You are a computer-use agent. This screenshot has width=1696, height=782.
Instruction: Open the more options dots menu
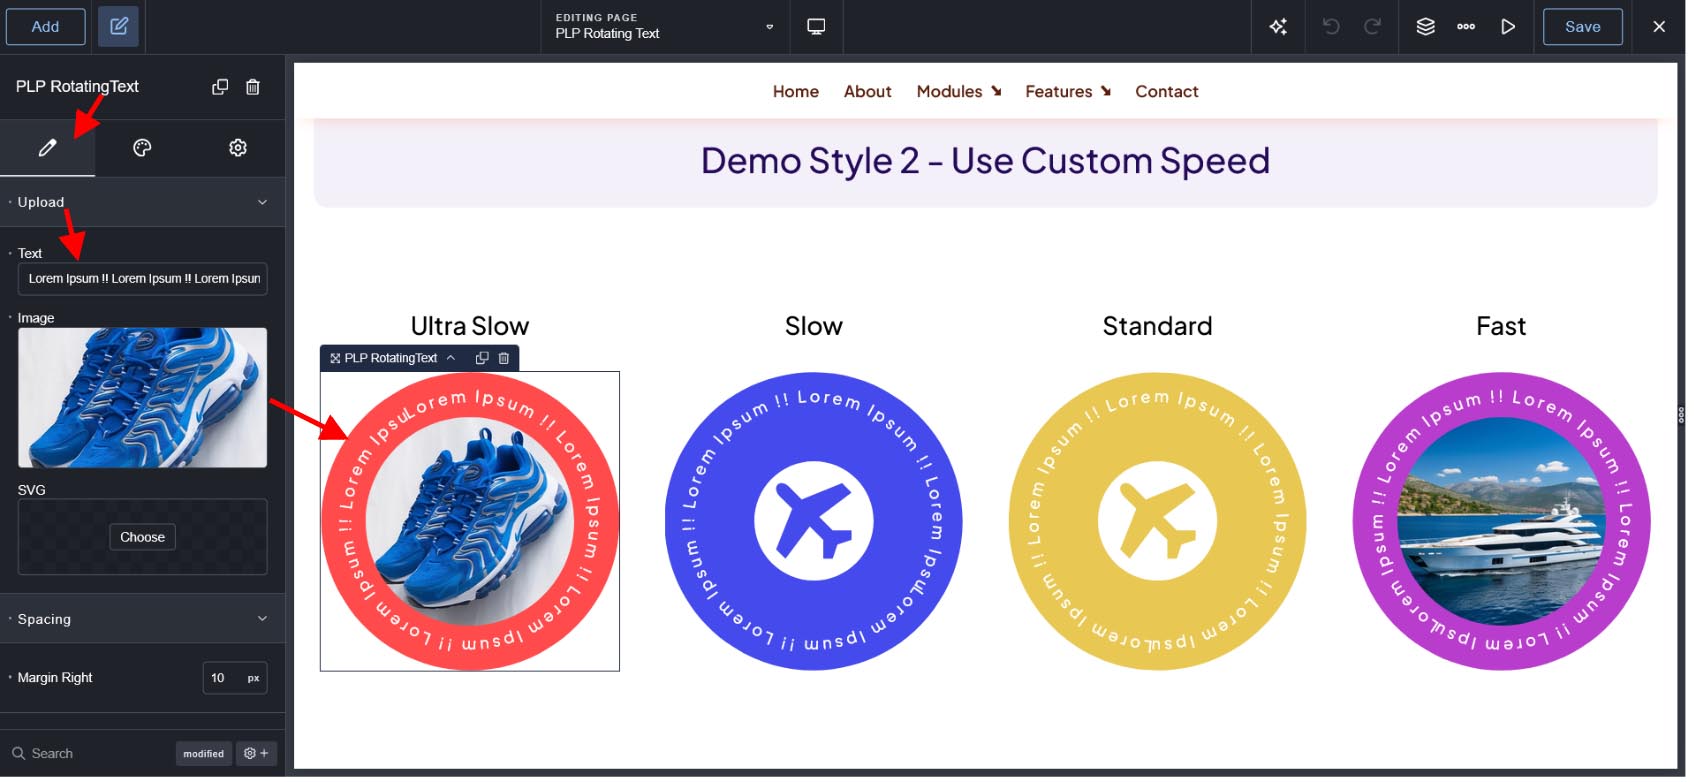1466,27
